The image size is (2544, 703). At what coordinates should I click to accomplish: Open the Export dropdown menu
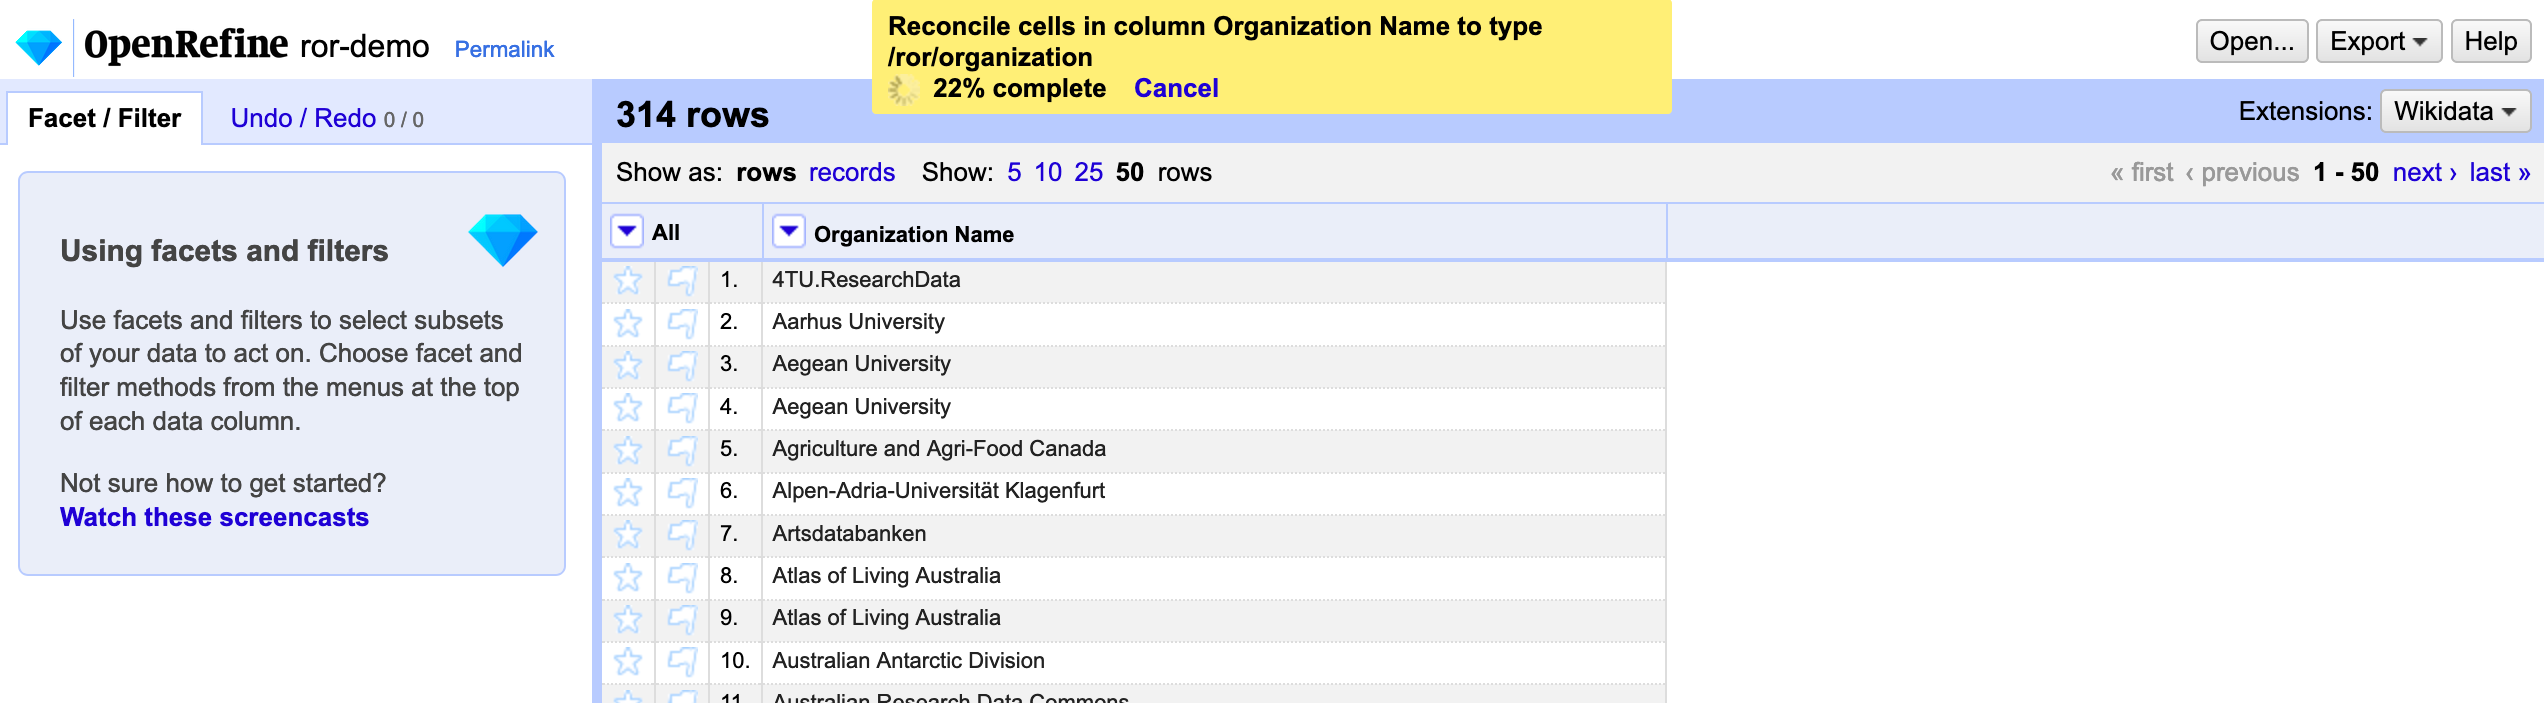[x=2379, y=41]
